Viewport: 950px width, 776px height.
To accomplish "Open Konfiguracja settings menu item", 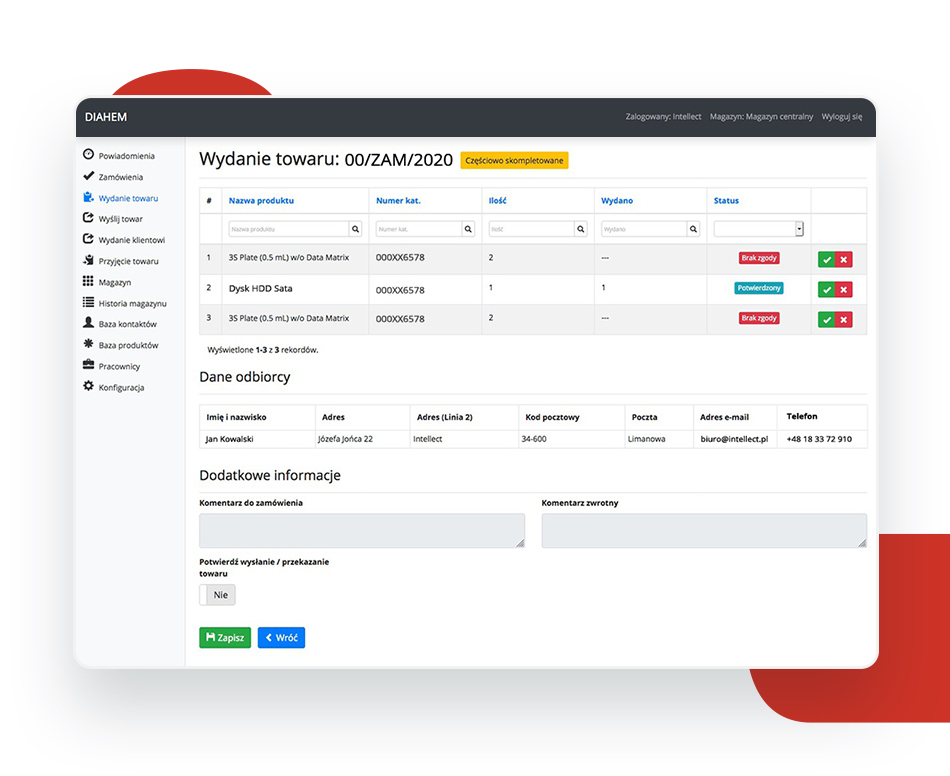I will click(x=121, y=388).
